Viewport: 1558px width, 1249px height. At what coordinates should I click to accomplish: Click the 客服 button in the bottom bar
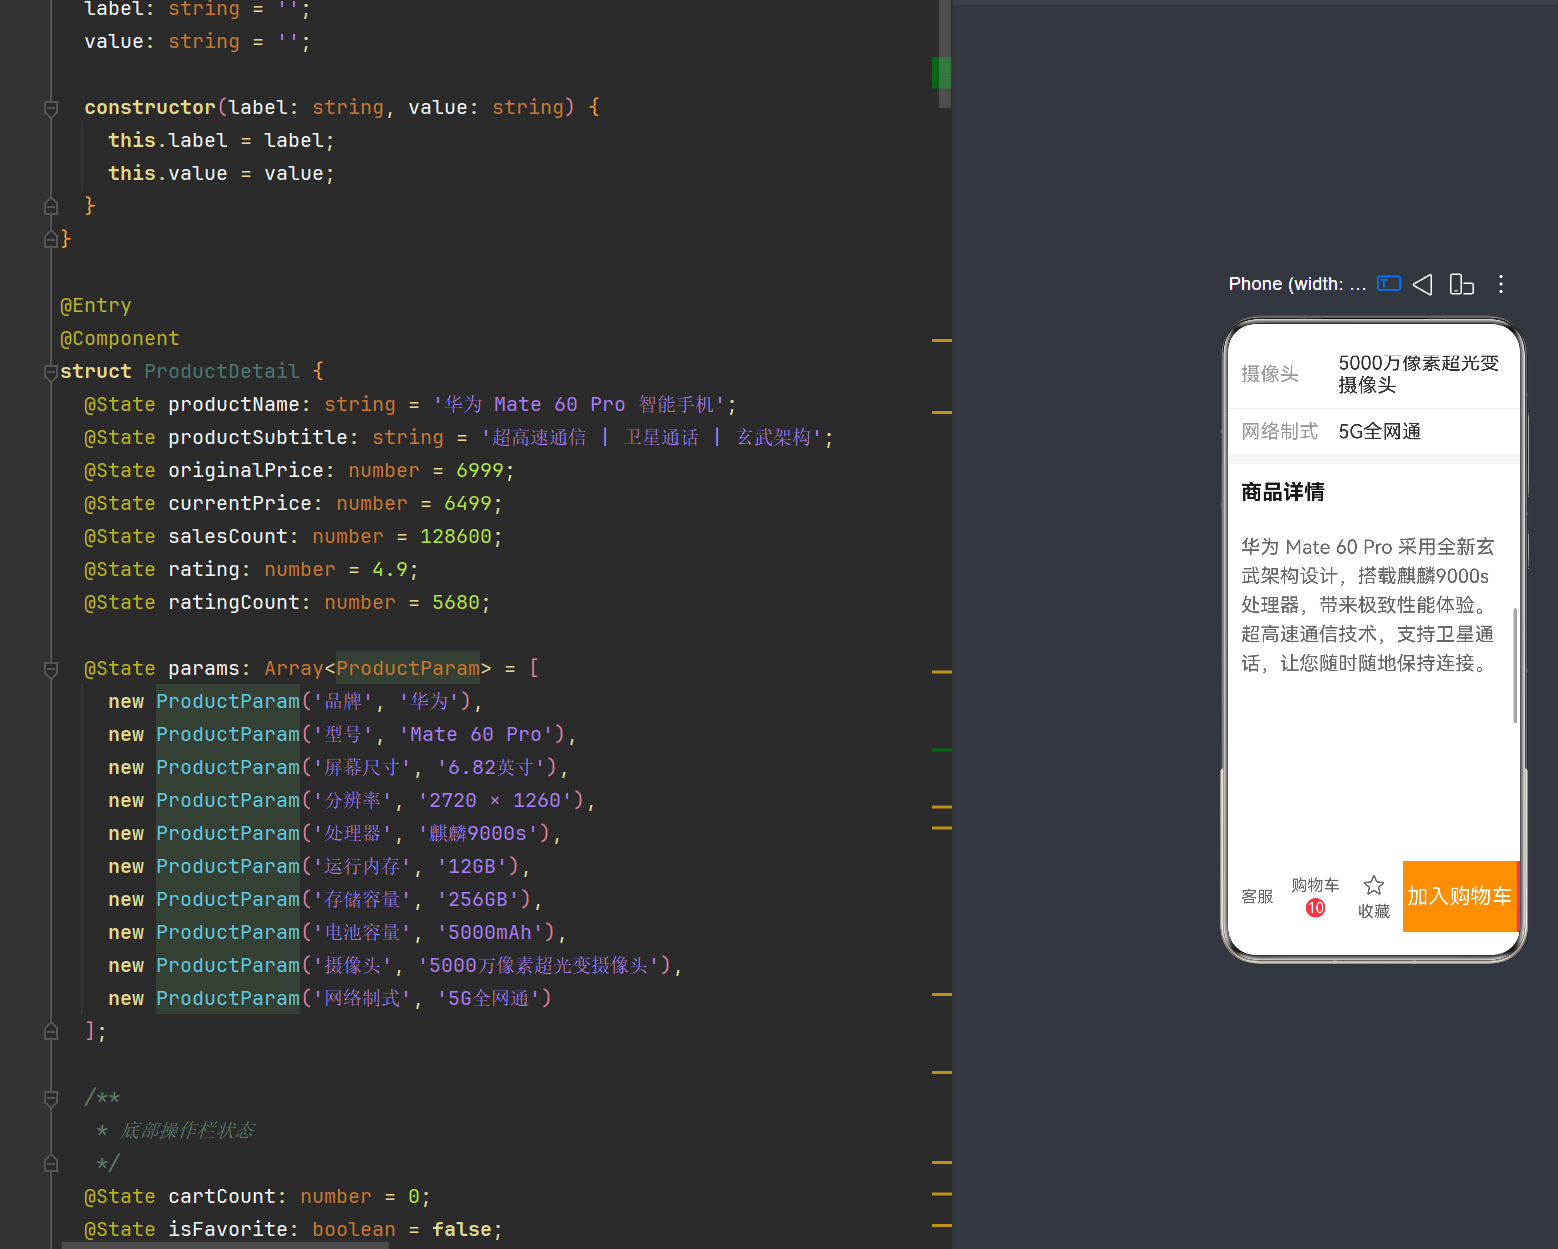pos(1257,897)
